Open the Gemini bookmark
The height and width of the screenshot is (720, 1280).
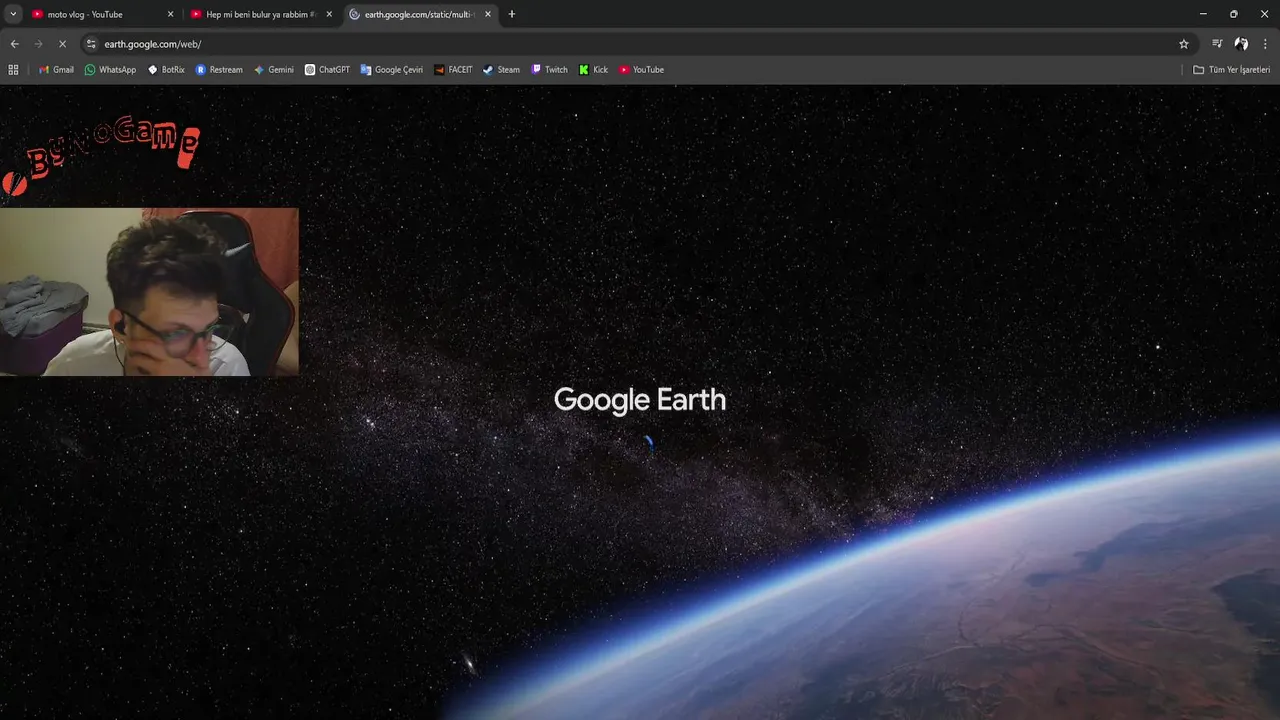pyautogui.click(x=274, y=70)
